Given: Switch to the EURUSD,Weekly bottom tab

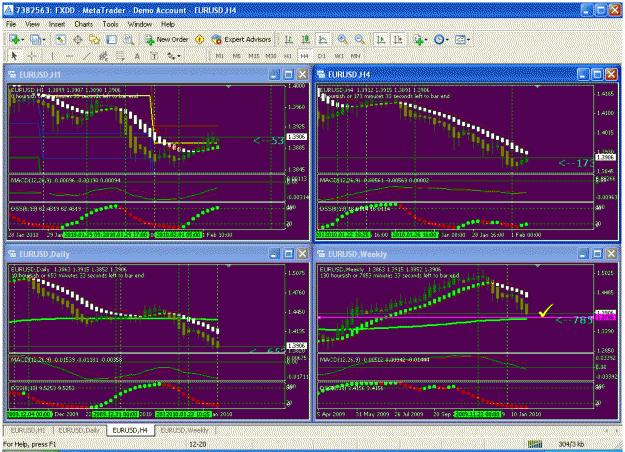Looking at the screenshot, I should [185, 430].
